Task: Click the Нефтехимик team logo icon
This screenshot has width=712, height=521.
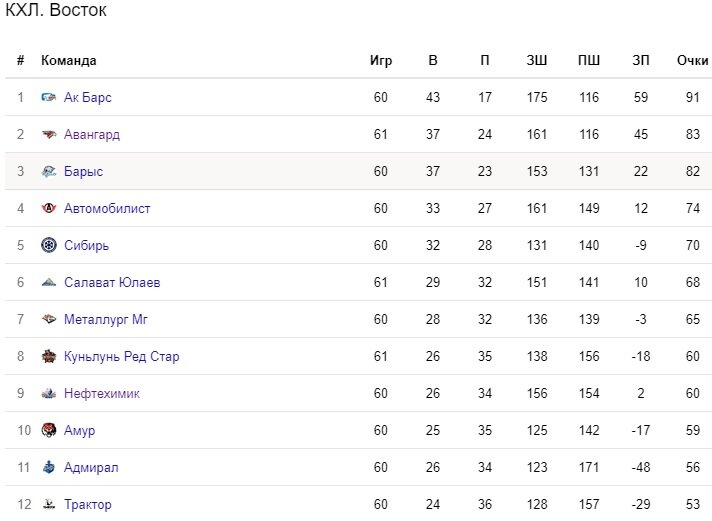Action: point(49,393)
